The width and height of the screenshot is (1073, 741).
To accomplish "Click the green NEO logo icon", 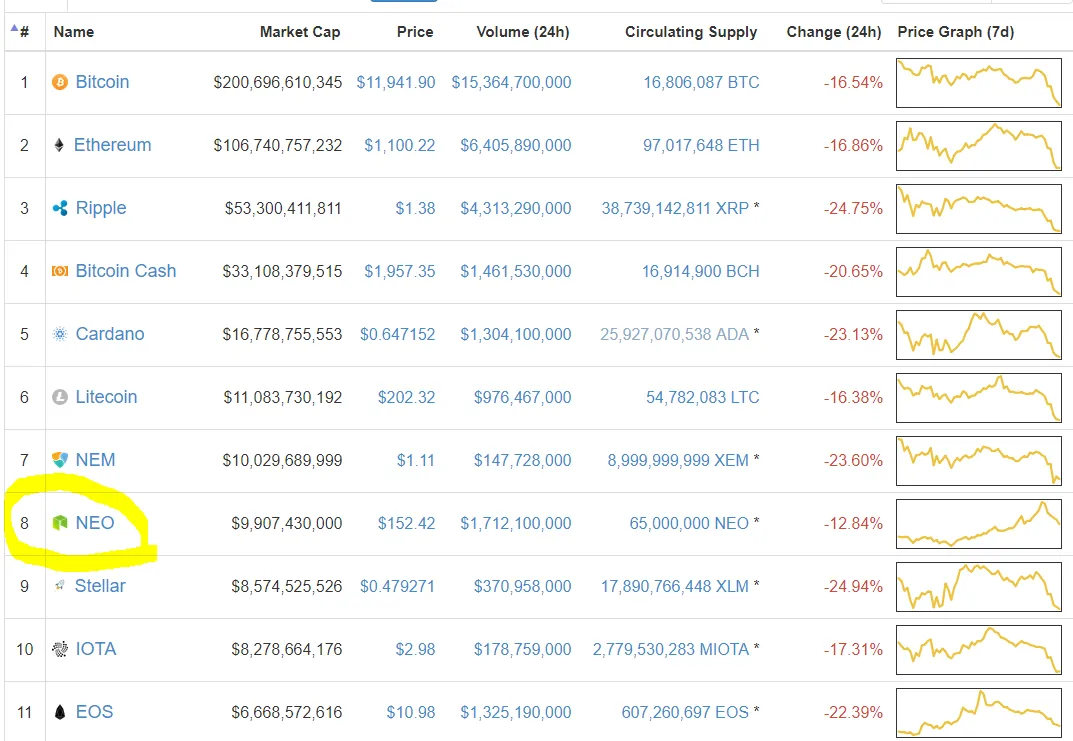I will (60, 523).
